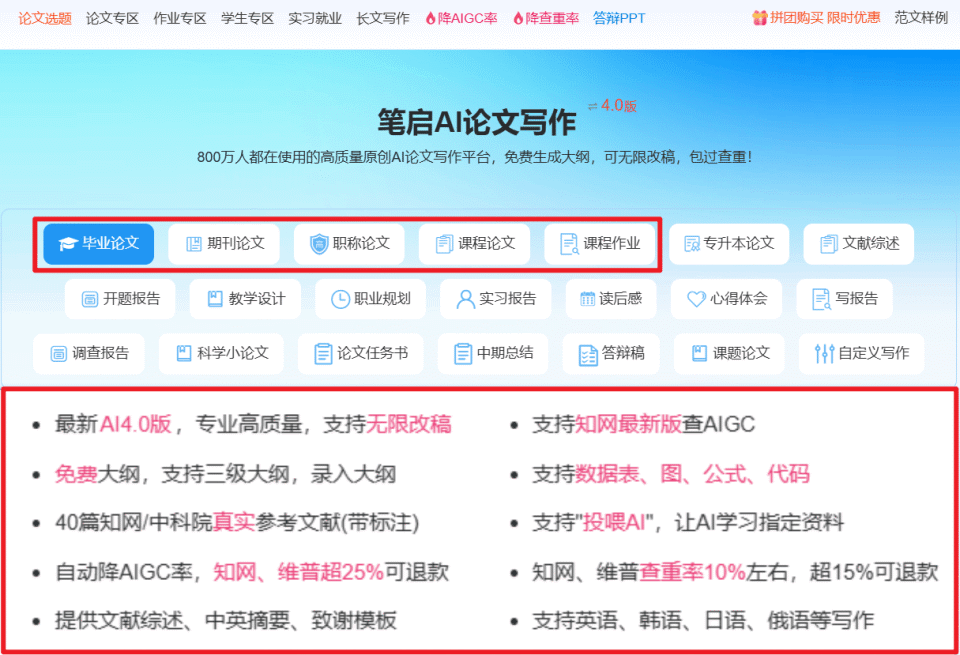Screen dimensions: 960x655
Task: Select 实习报告 type label
Action: [x=508, y=299]
